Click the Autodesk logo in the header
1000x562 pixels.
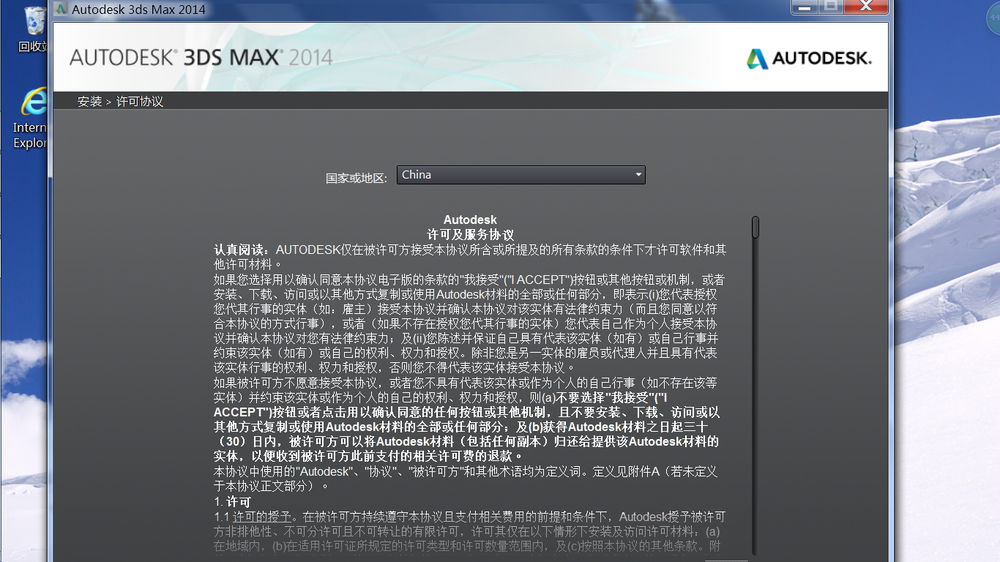808,59
